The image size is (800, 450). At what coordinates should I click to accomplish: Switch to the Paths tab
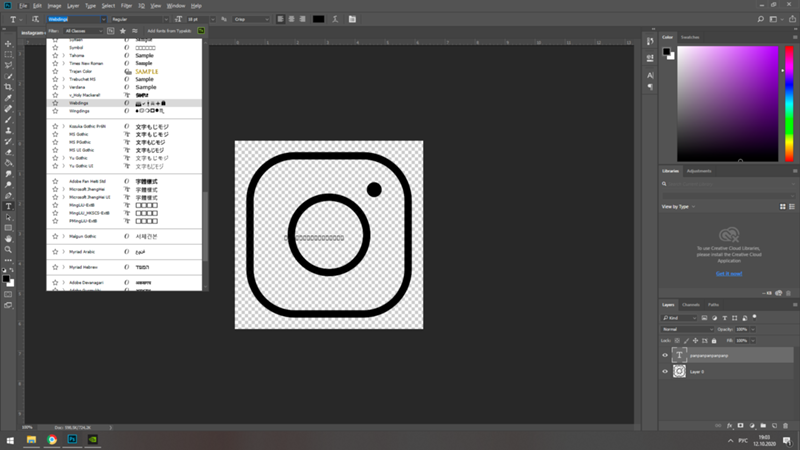[x=713, y=305]
